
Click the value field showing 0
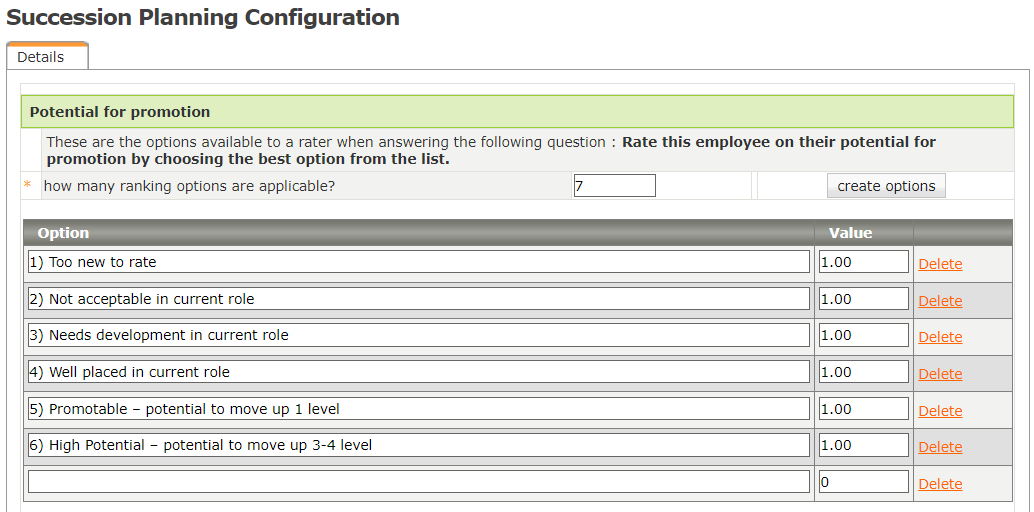point(863,482)
